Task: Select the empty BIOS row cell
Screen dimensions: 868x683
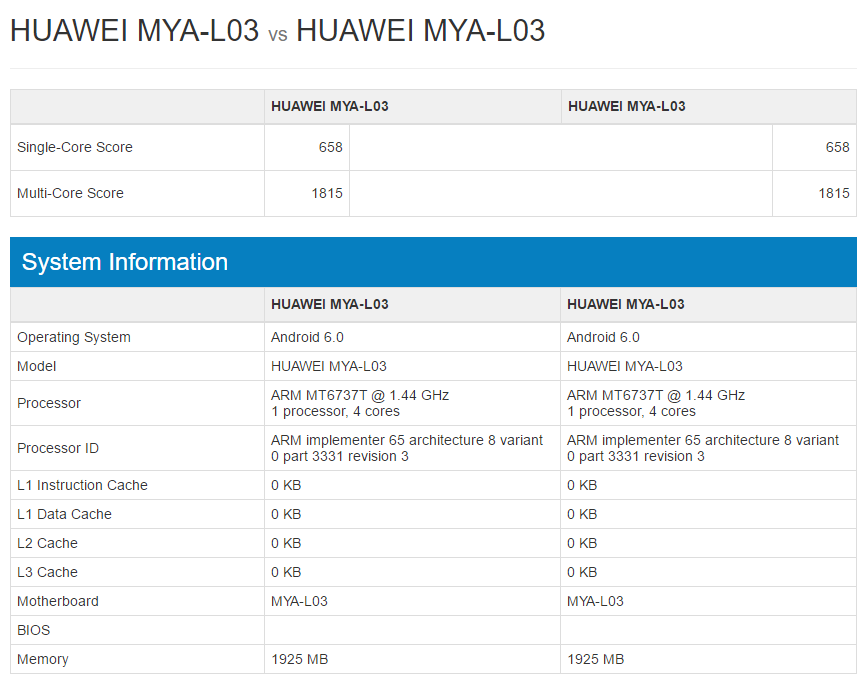Action: (412, 630)
